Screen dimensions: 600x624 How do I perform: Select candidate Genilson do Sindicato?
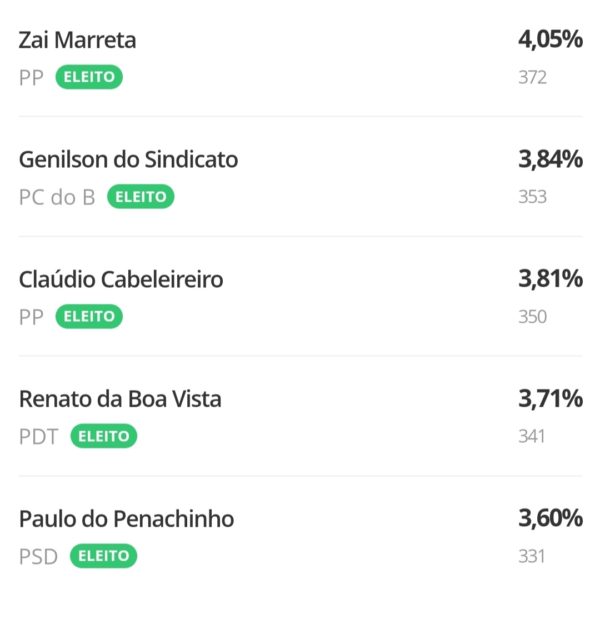[x=128, y=160]
